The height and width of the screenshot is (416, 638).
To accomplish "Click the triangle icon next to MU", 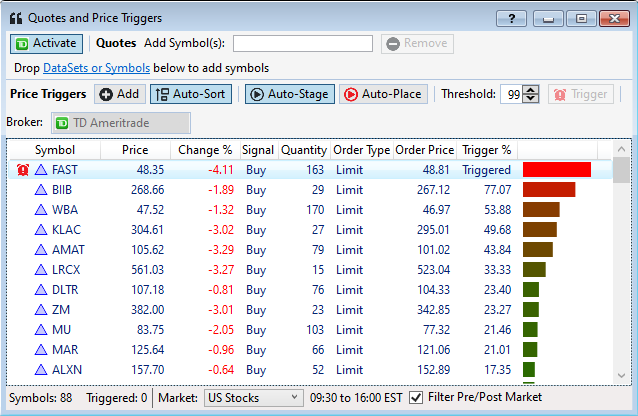I will (x=41, y=330).
